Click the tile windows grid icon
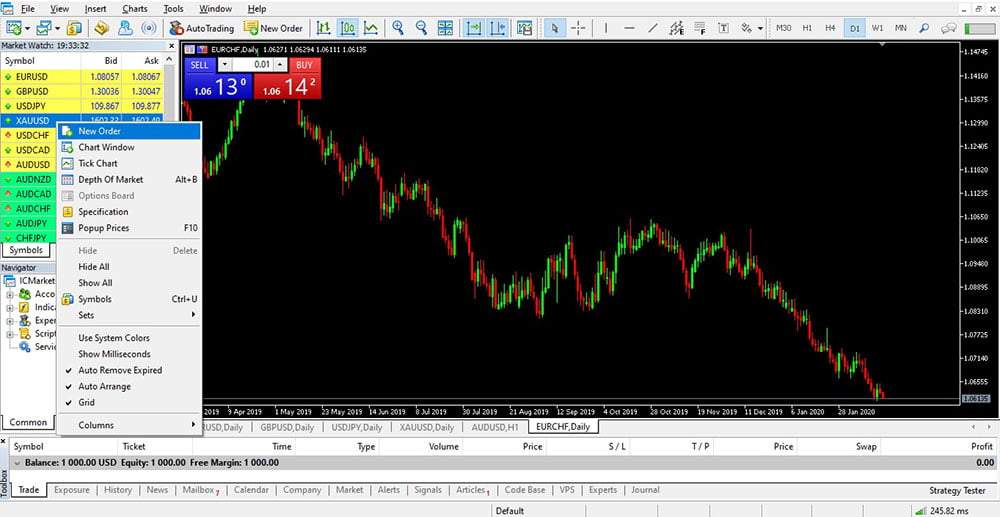This screenshot has width=1000, height=517. pos(445,28)
